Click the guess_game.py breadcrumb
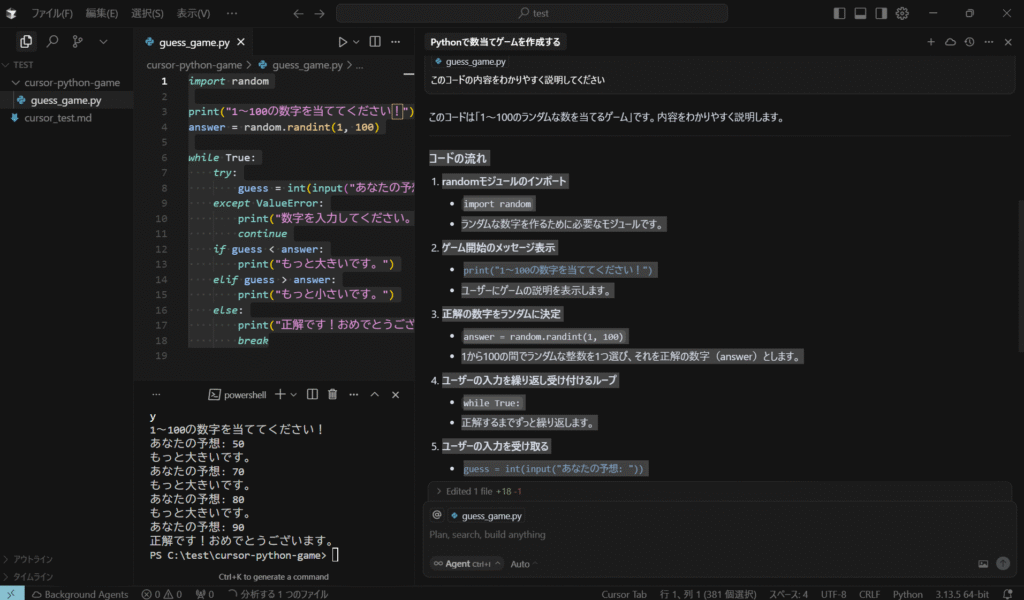Screen dimensions: 1024x600 pos(308,65)
